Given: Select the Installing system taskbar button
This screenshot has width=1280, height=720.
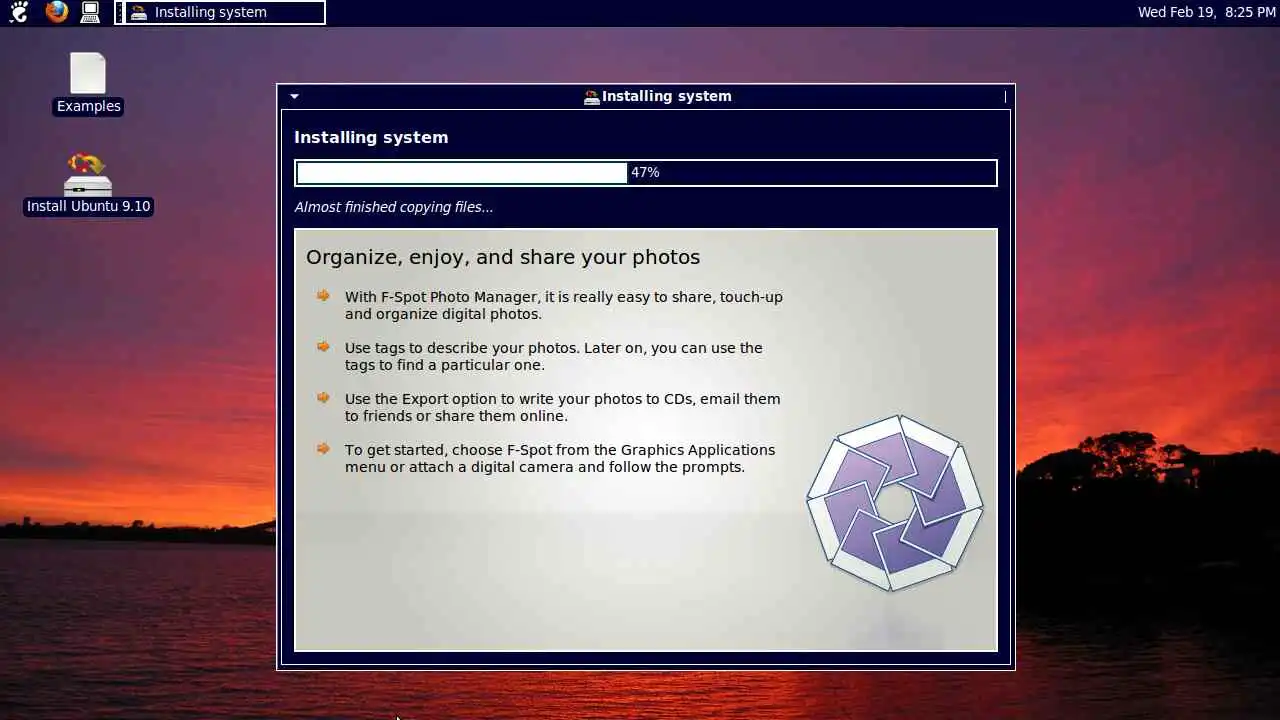Looking at the screenshot, I should [225, 12].
